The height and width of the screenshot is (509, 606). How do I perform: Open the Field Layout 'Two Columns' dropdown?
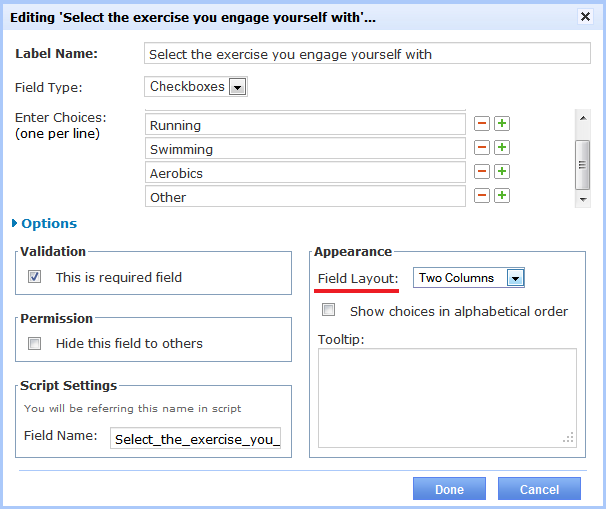[515, 278]
